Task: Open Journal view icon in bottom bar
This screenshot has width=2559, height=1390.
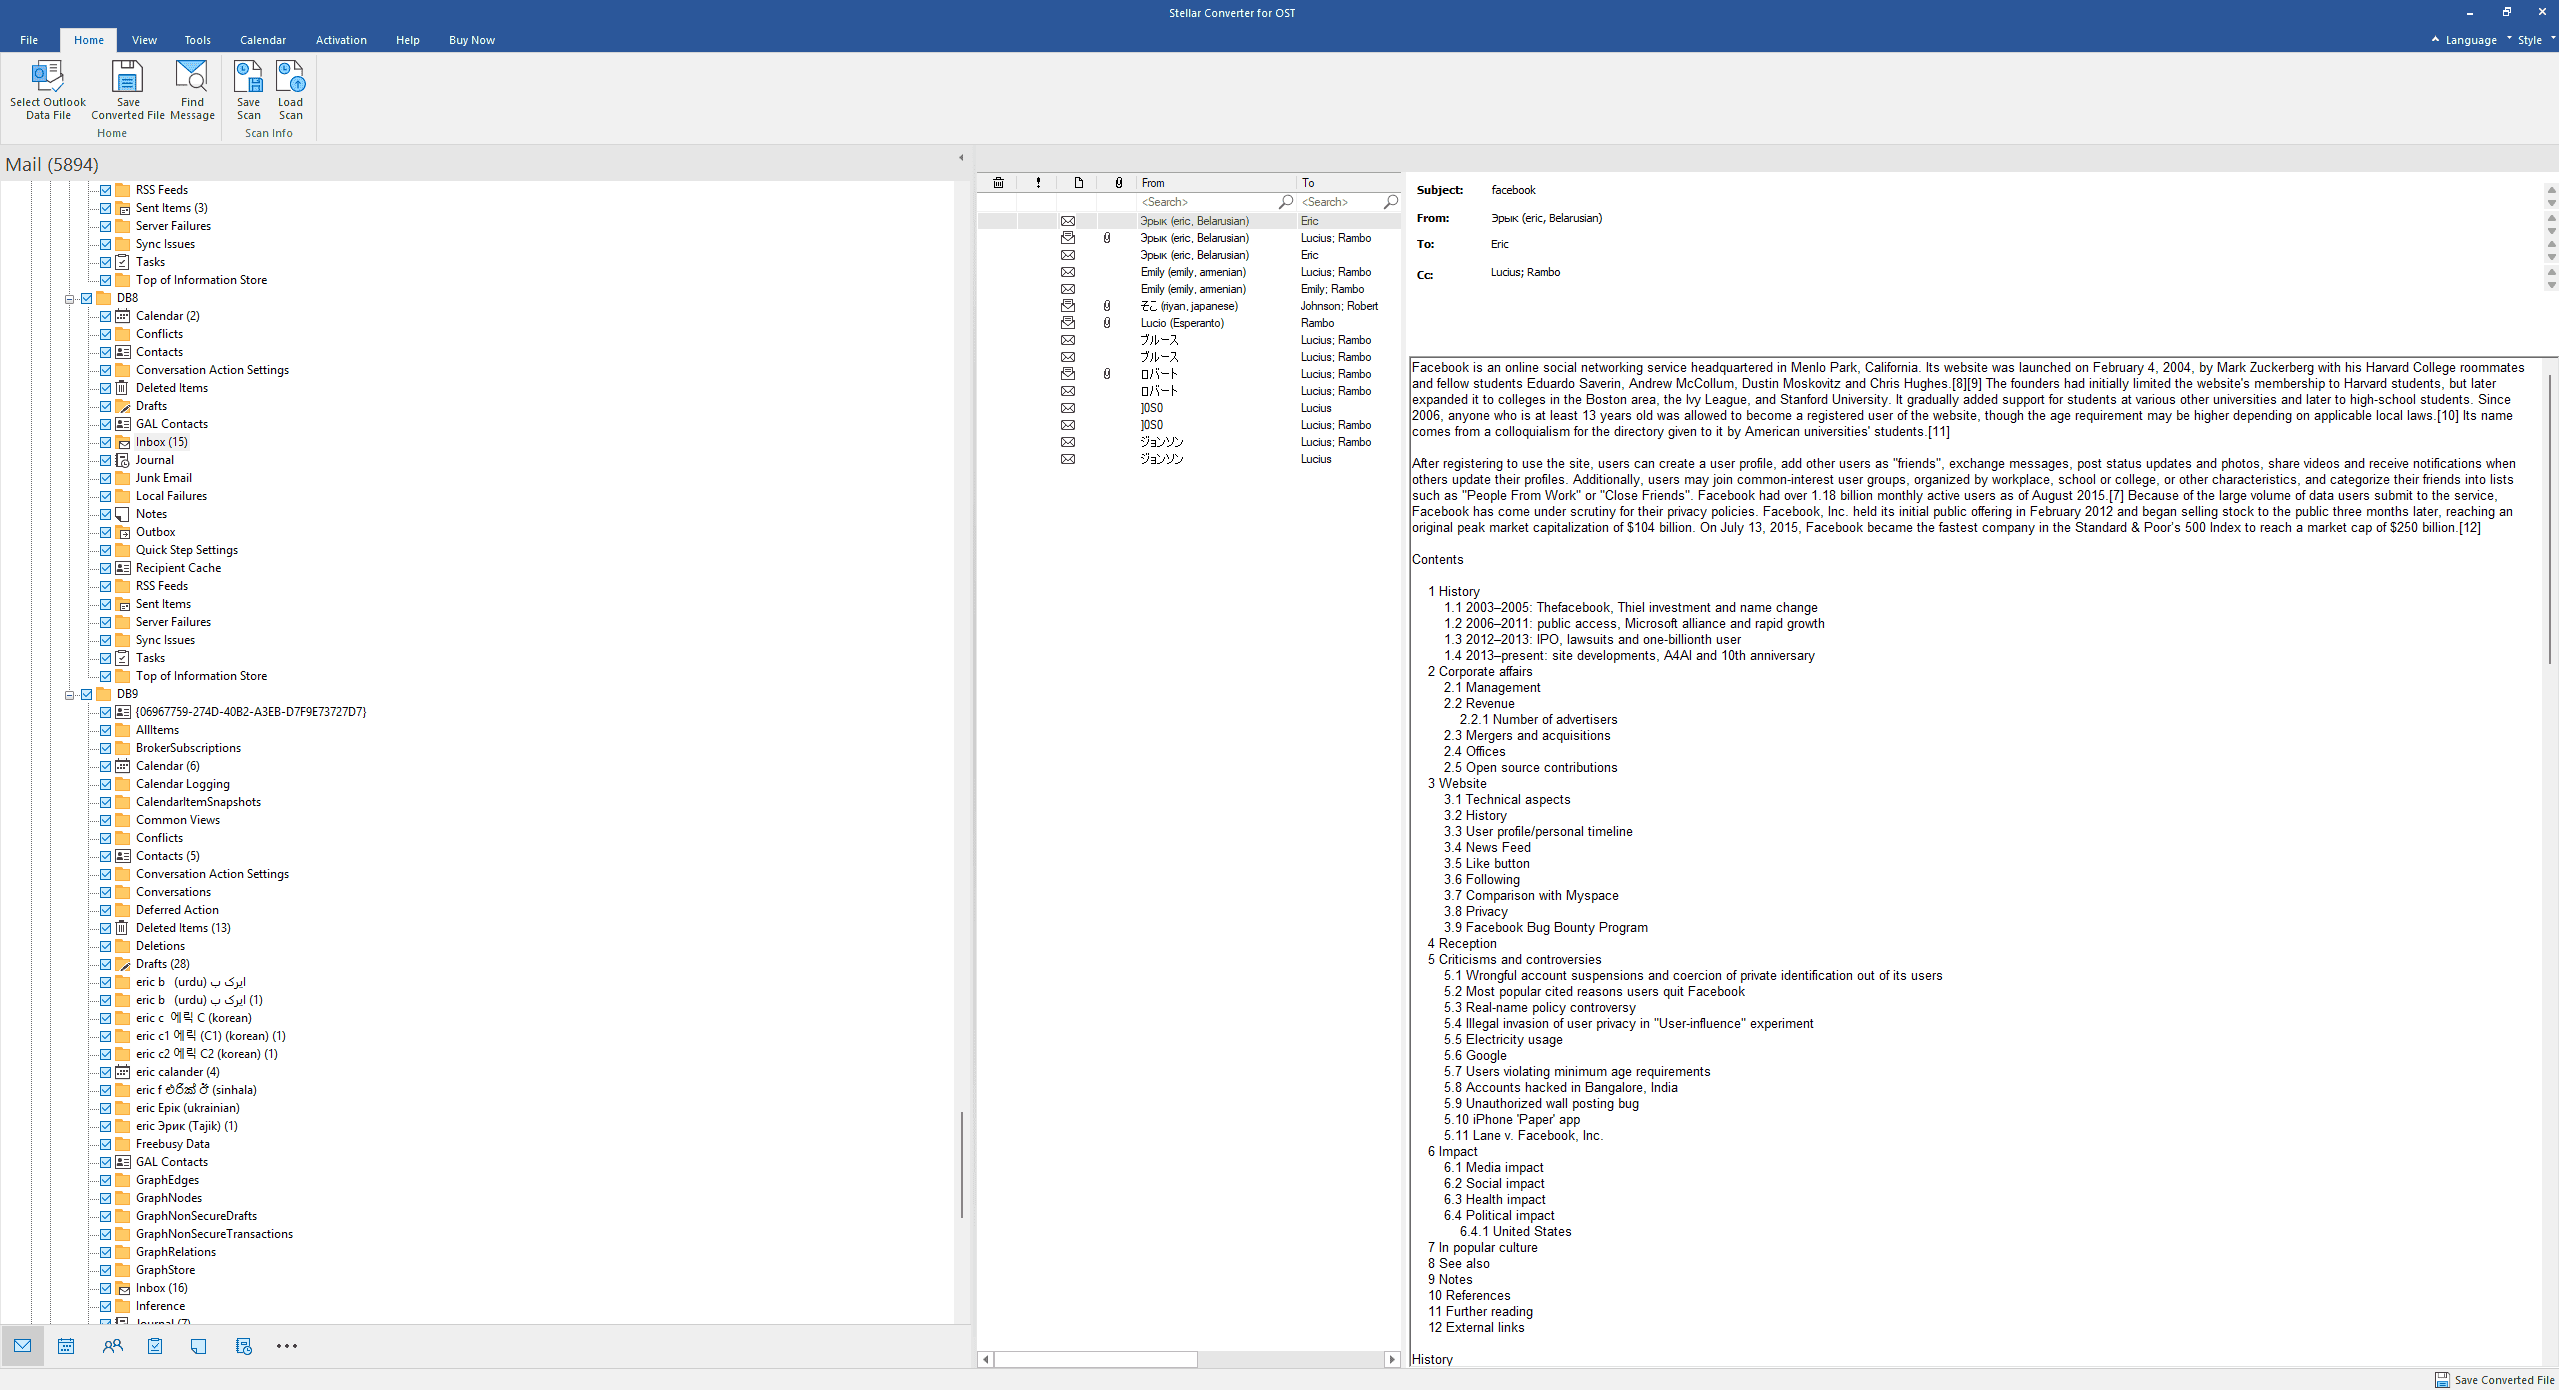Action: 243,1346
